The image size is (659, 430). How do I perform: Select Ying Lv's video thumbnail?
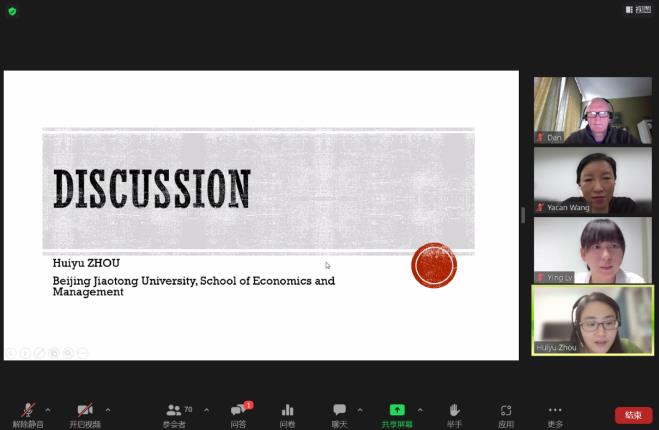coord(593,250)
